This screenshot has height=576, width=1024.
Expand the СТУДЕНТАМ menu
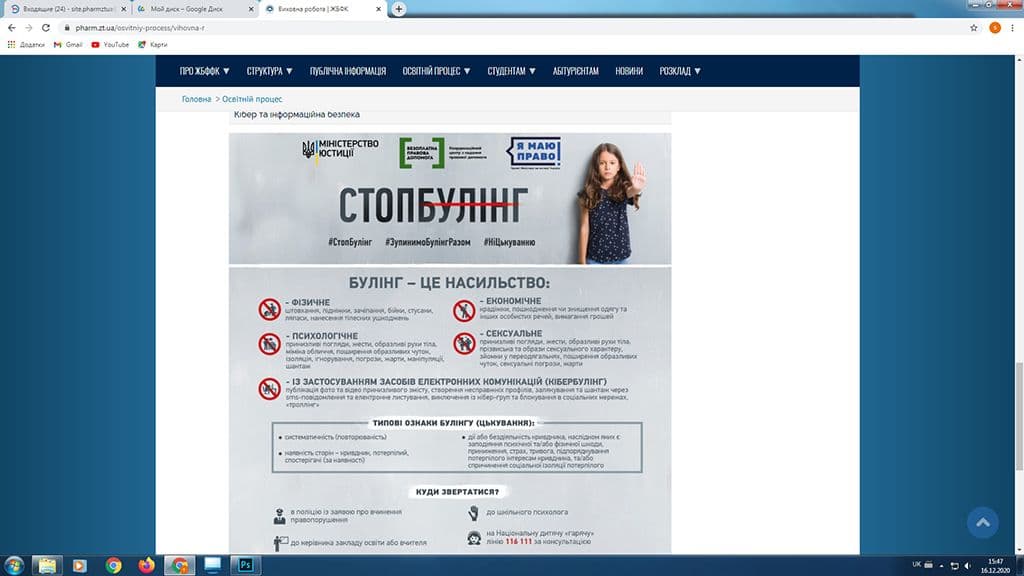[x=511, y=71]
